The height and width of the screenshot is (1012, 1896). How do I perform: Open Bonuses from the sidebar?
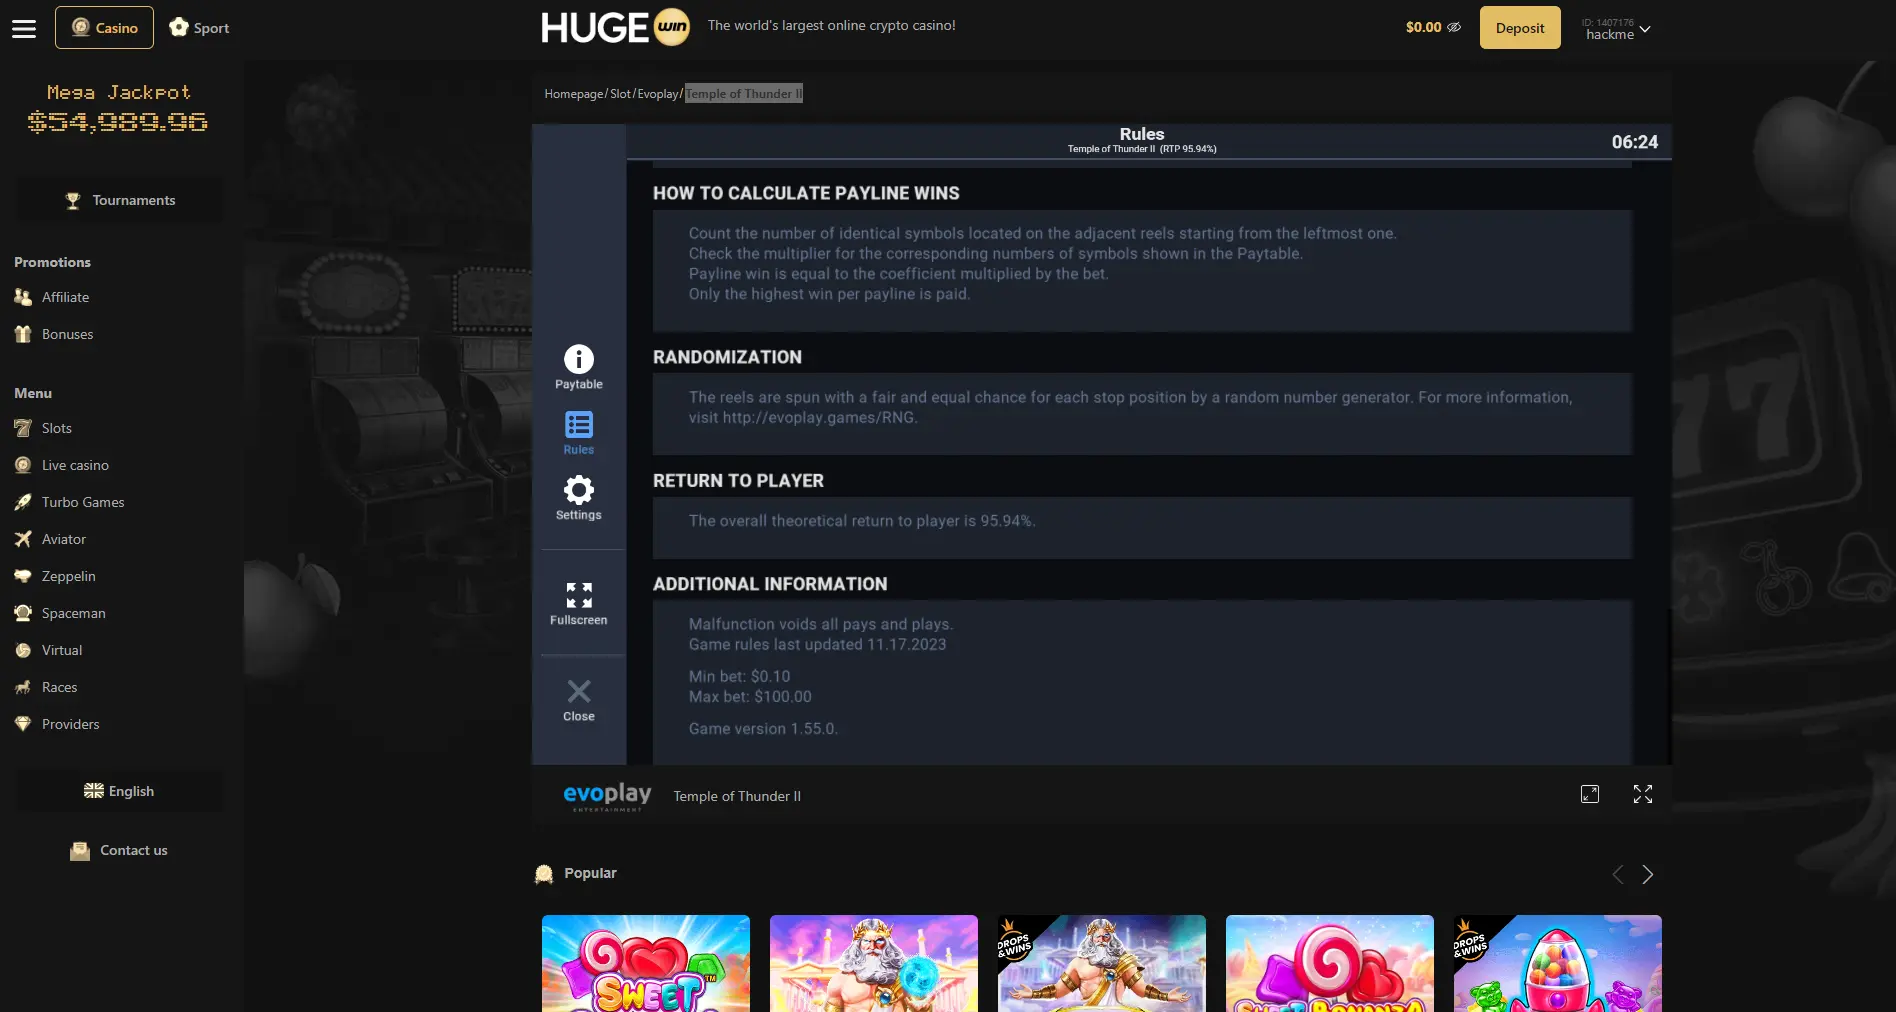pyautogui.click(x=67, y=334)
